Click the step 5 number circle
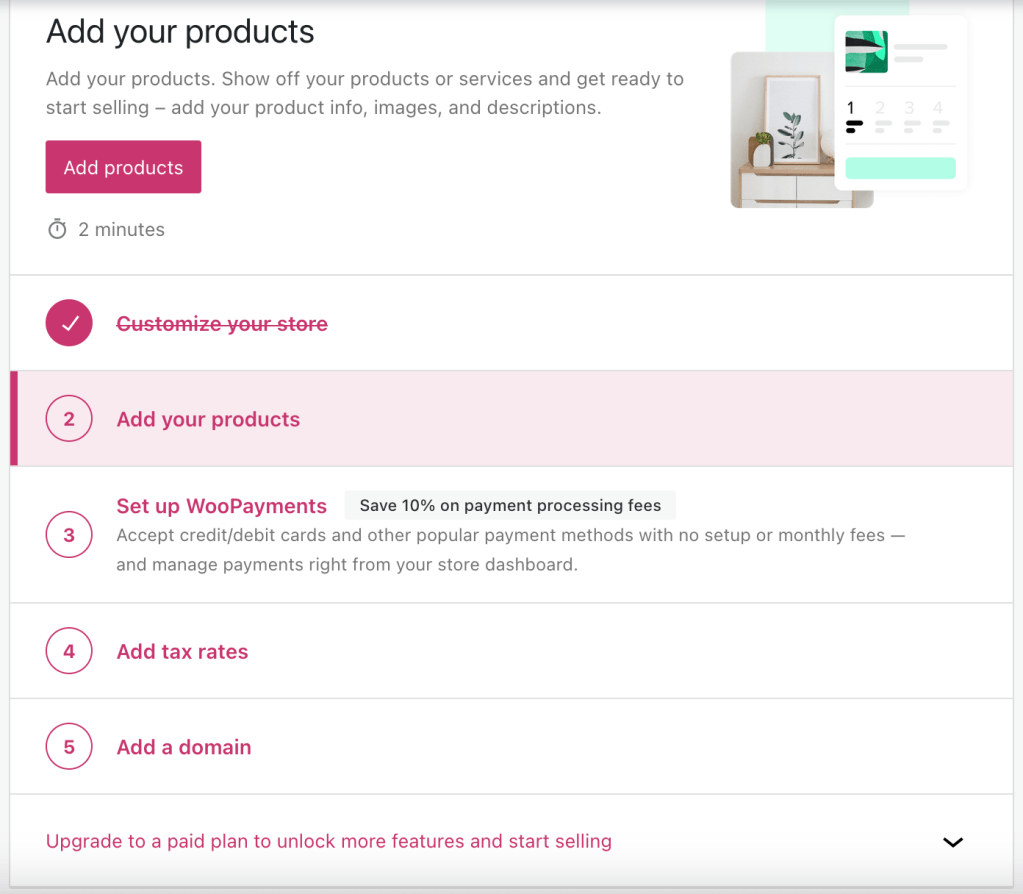 click(x=69, y=747)
